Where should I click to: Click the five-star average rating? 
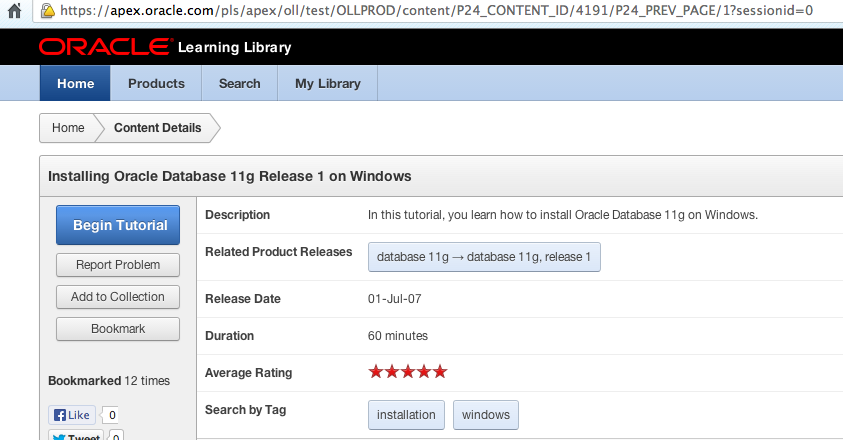pyautogui.click(x=408, y=372)
